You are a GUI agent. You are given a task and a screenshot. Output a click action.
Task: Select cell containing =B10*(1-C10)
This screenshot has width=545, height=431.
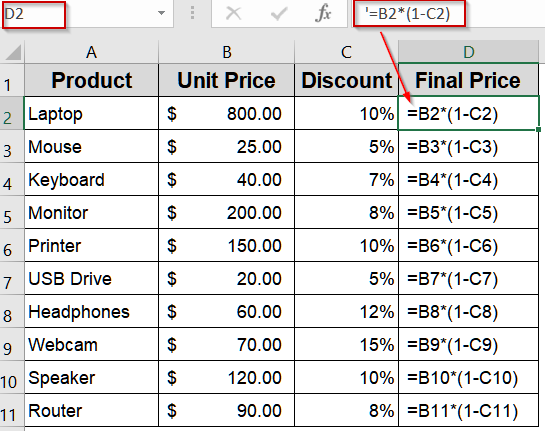tap(469, 377)
